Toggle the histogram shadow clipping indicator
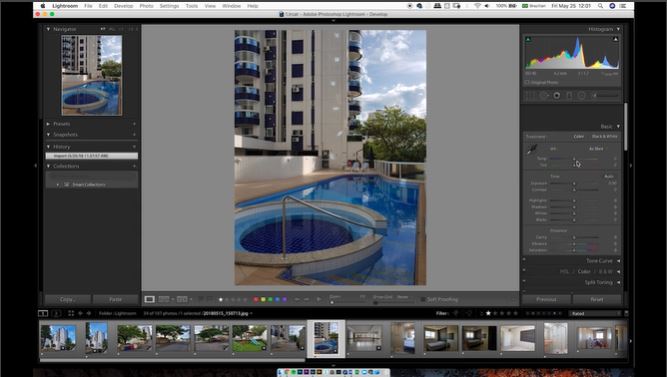Screen dimensions: 667x377 pos(528,40)
